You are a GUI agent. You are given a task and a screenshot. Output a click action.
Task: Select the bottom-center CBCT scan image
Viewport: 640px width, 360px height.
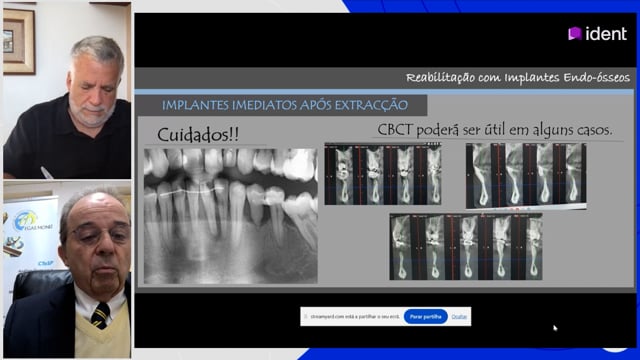(x=466, y=246)
